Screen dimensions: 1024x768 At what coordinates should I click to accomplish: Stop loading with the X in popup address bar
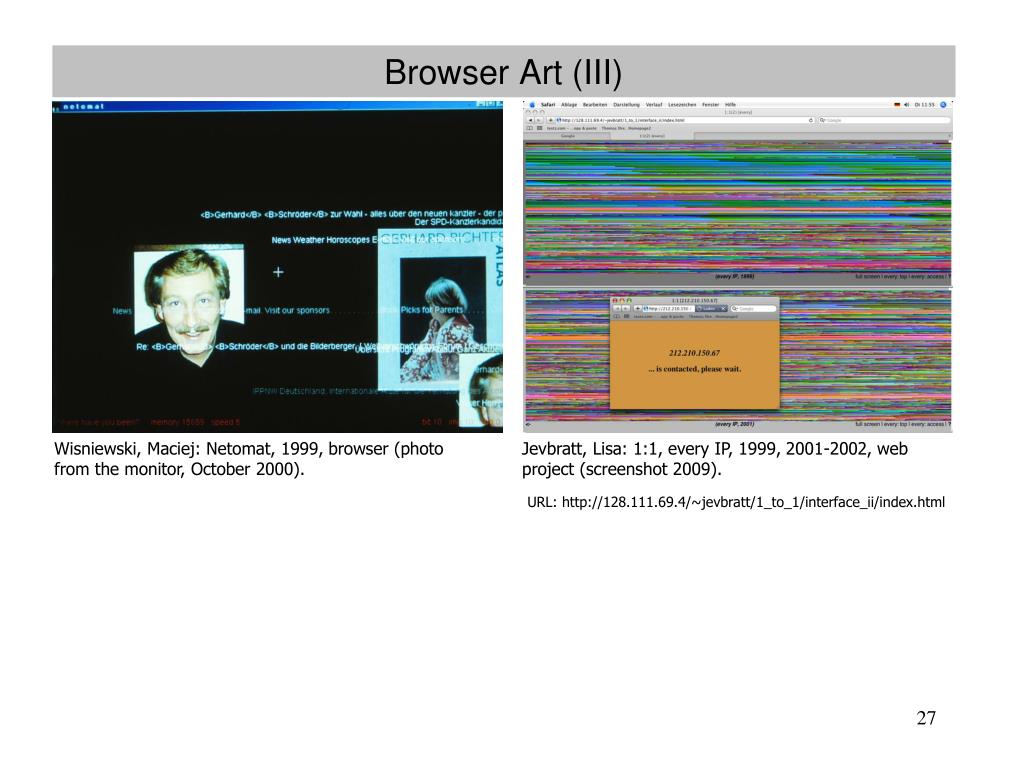[723, 308]
